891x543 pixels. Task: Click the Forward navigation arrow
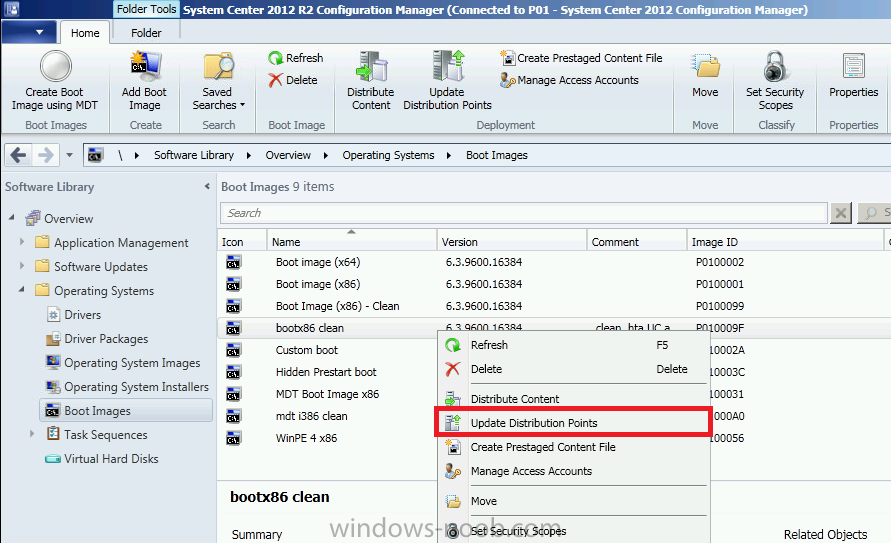click(x=46, y=154)
